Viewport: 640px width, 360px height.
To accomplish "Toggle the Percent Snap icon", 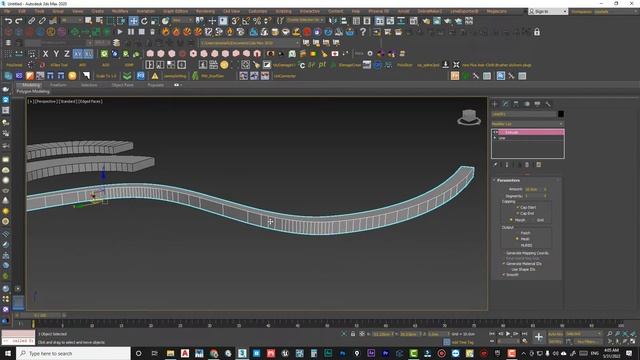I will 257,20.
